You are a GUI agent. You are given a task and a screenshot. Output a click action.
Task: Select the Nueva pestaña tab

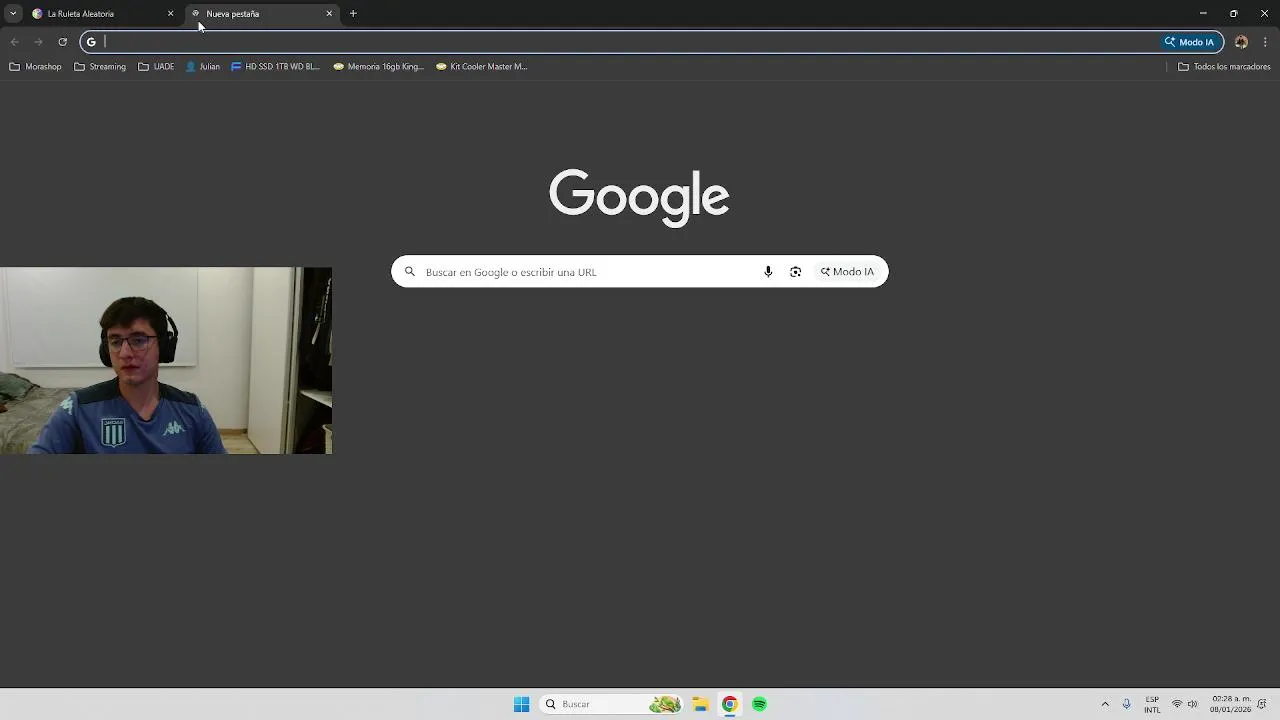262,14
